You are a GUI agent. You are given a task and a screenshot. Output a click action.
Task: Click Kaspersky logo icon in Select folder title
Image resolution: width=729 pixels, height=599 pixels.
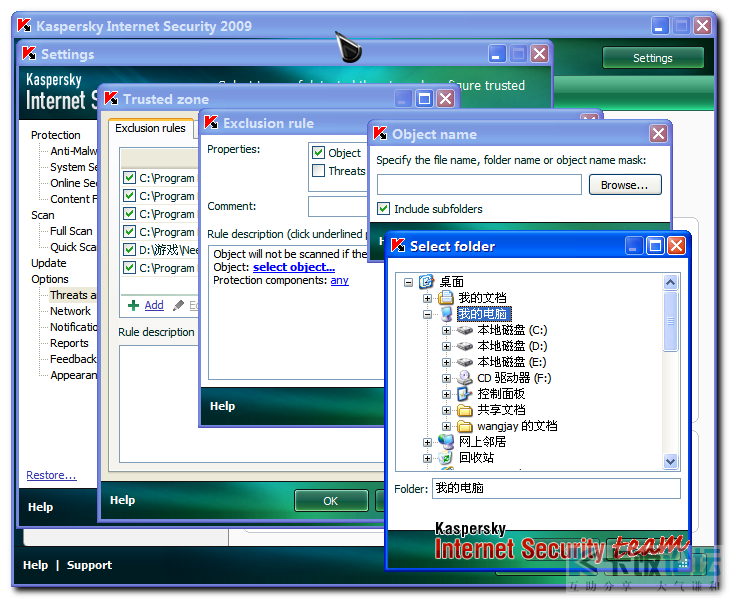click(x=398, y=245)
